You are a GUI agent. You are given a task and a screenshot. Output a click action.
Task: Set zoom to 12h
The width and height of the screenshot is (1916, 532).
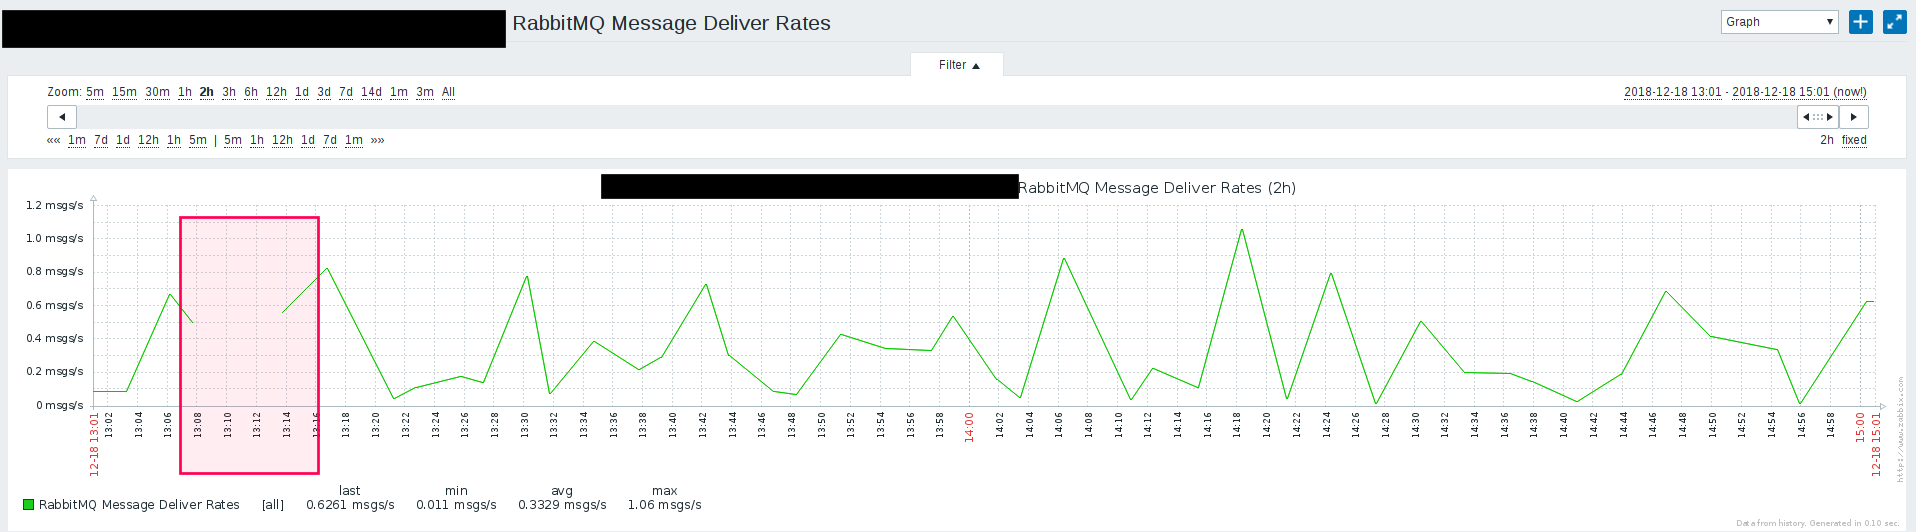[x=276, y=92]
